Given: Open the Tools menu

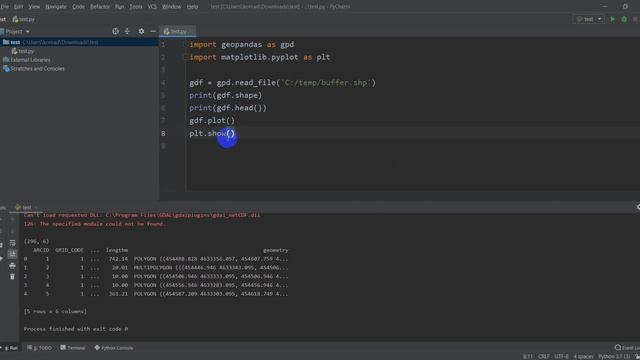Looking at the screenshot, I should click(x=136, y=7).
